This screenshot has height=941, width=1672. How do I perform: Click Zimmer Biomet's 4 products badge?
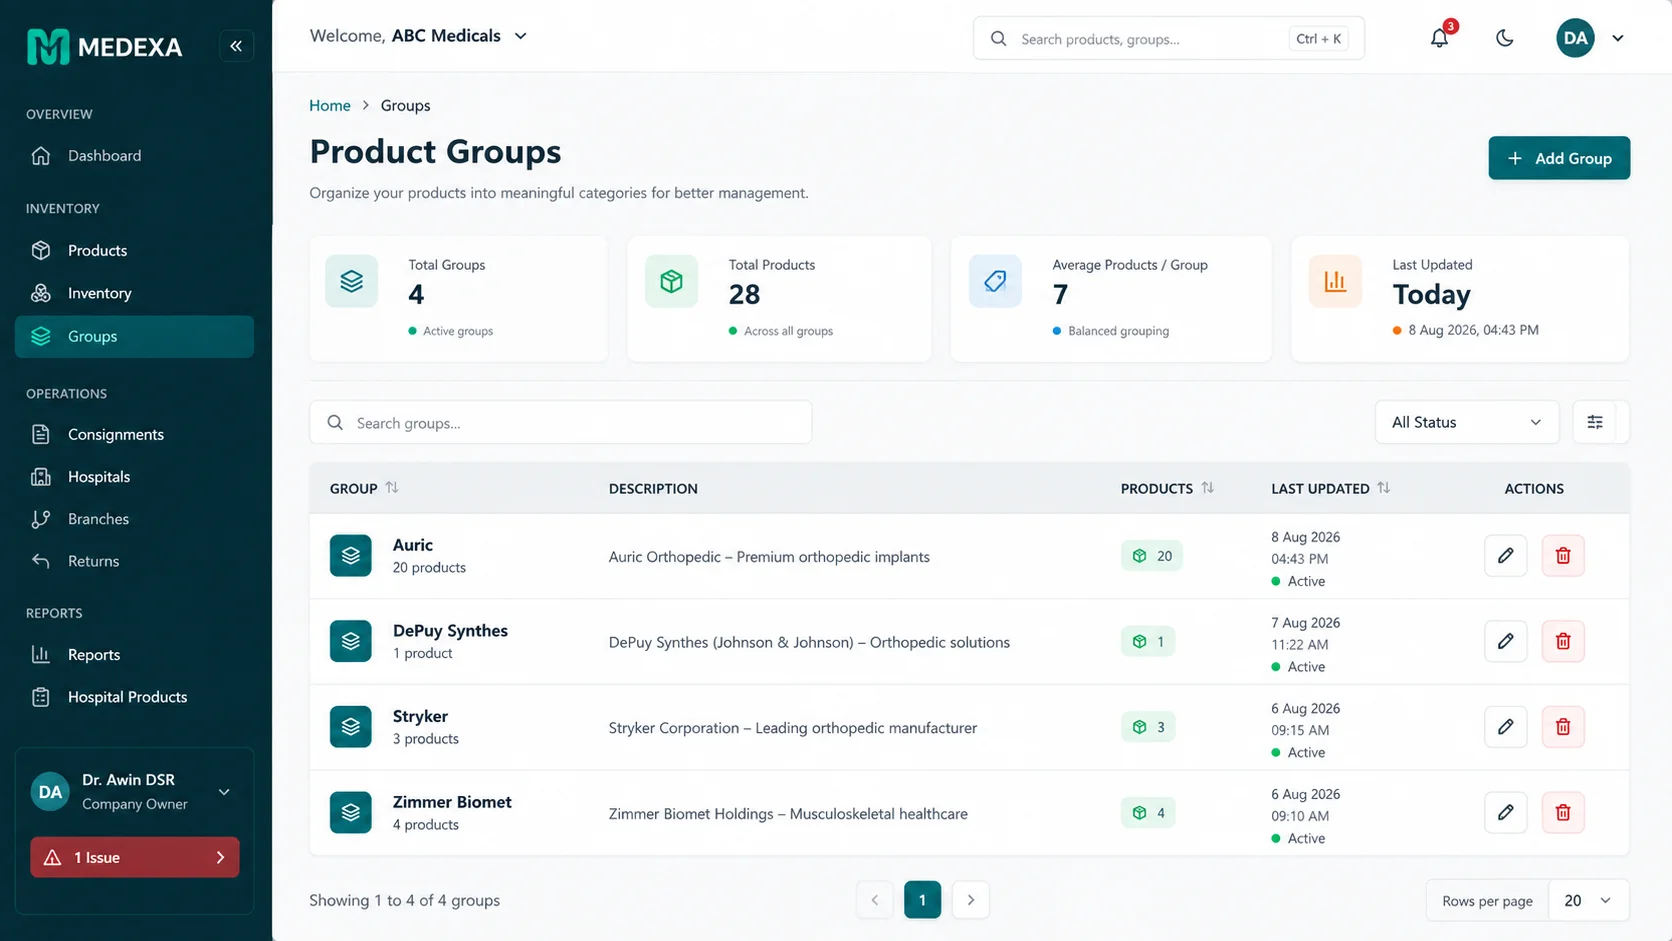click(1148, 813)
